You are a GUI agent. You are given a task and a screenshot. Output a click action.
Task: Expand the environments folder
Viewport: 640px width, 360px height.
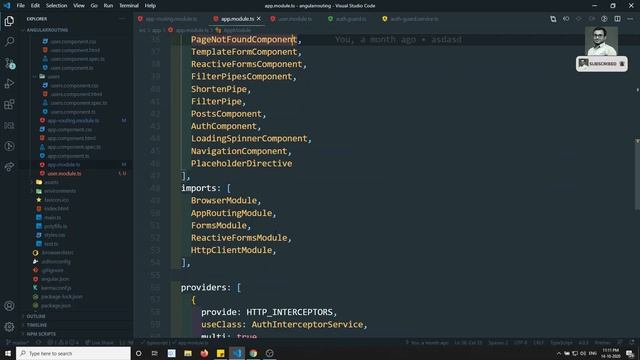55,191
